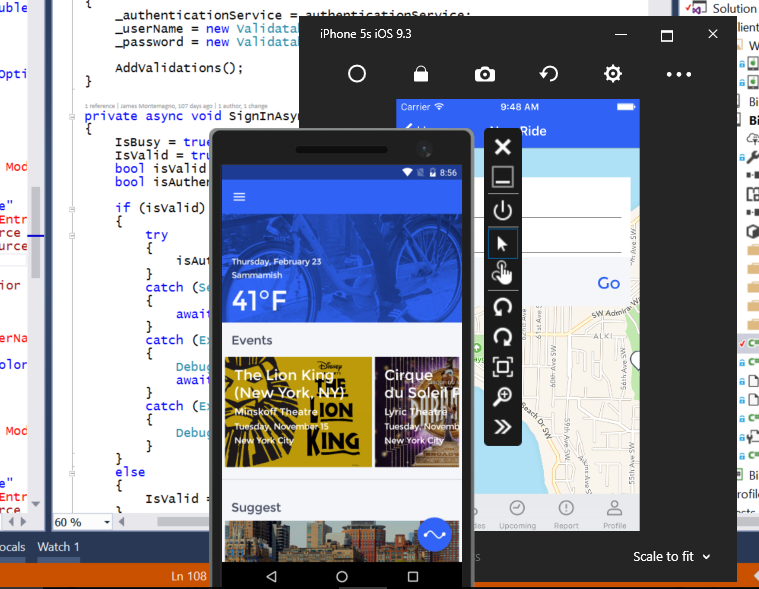Open the Cirque du Soleil event card

click(x=417, y=412)
